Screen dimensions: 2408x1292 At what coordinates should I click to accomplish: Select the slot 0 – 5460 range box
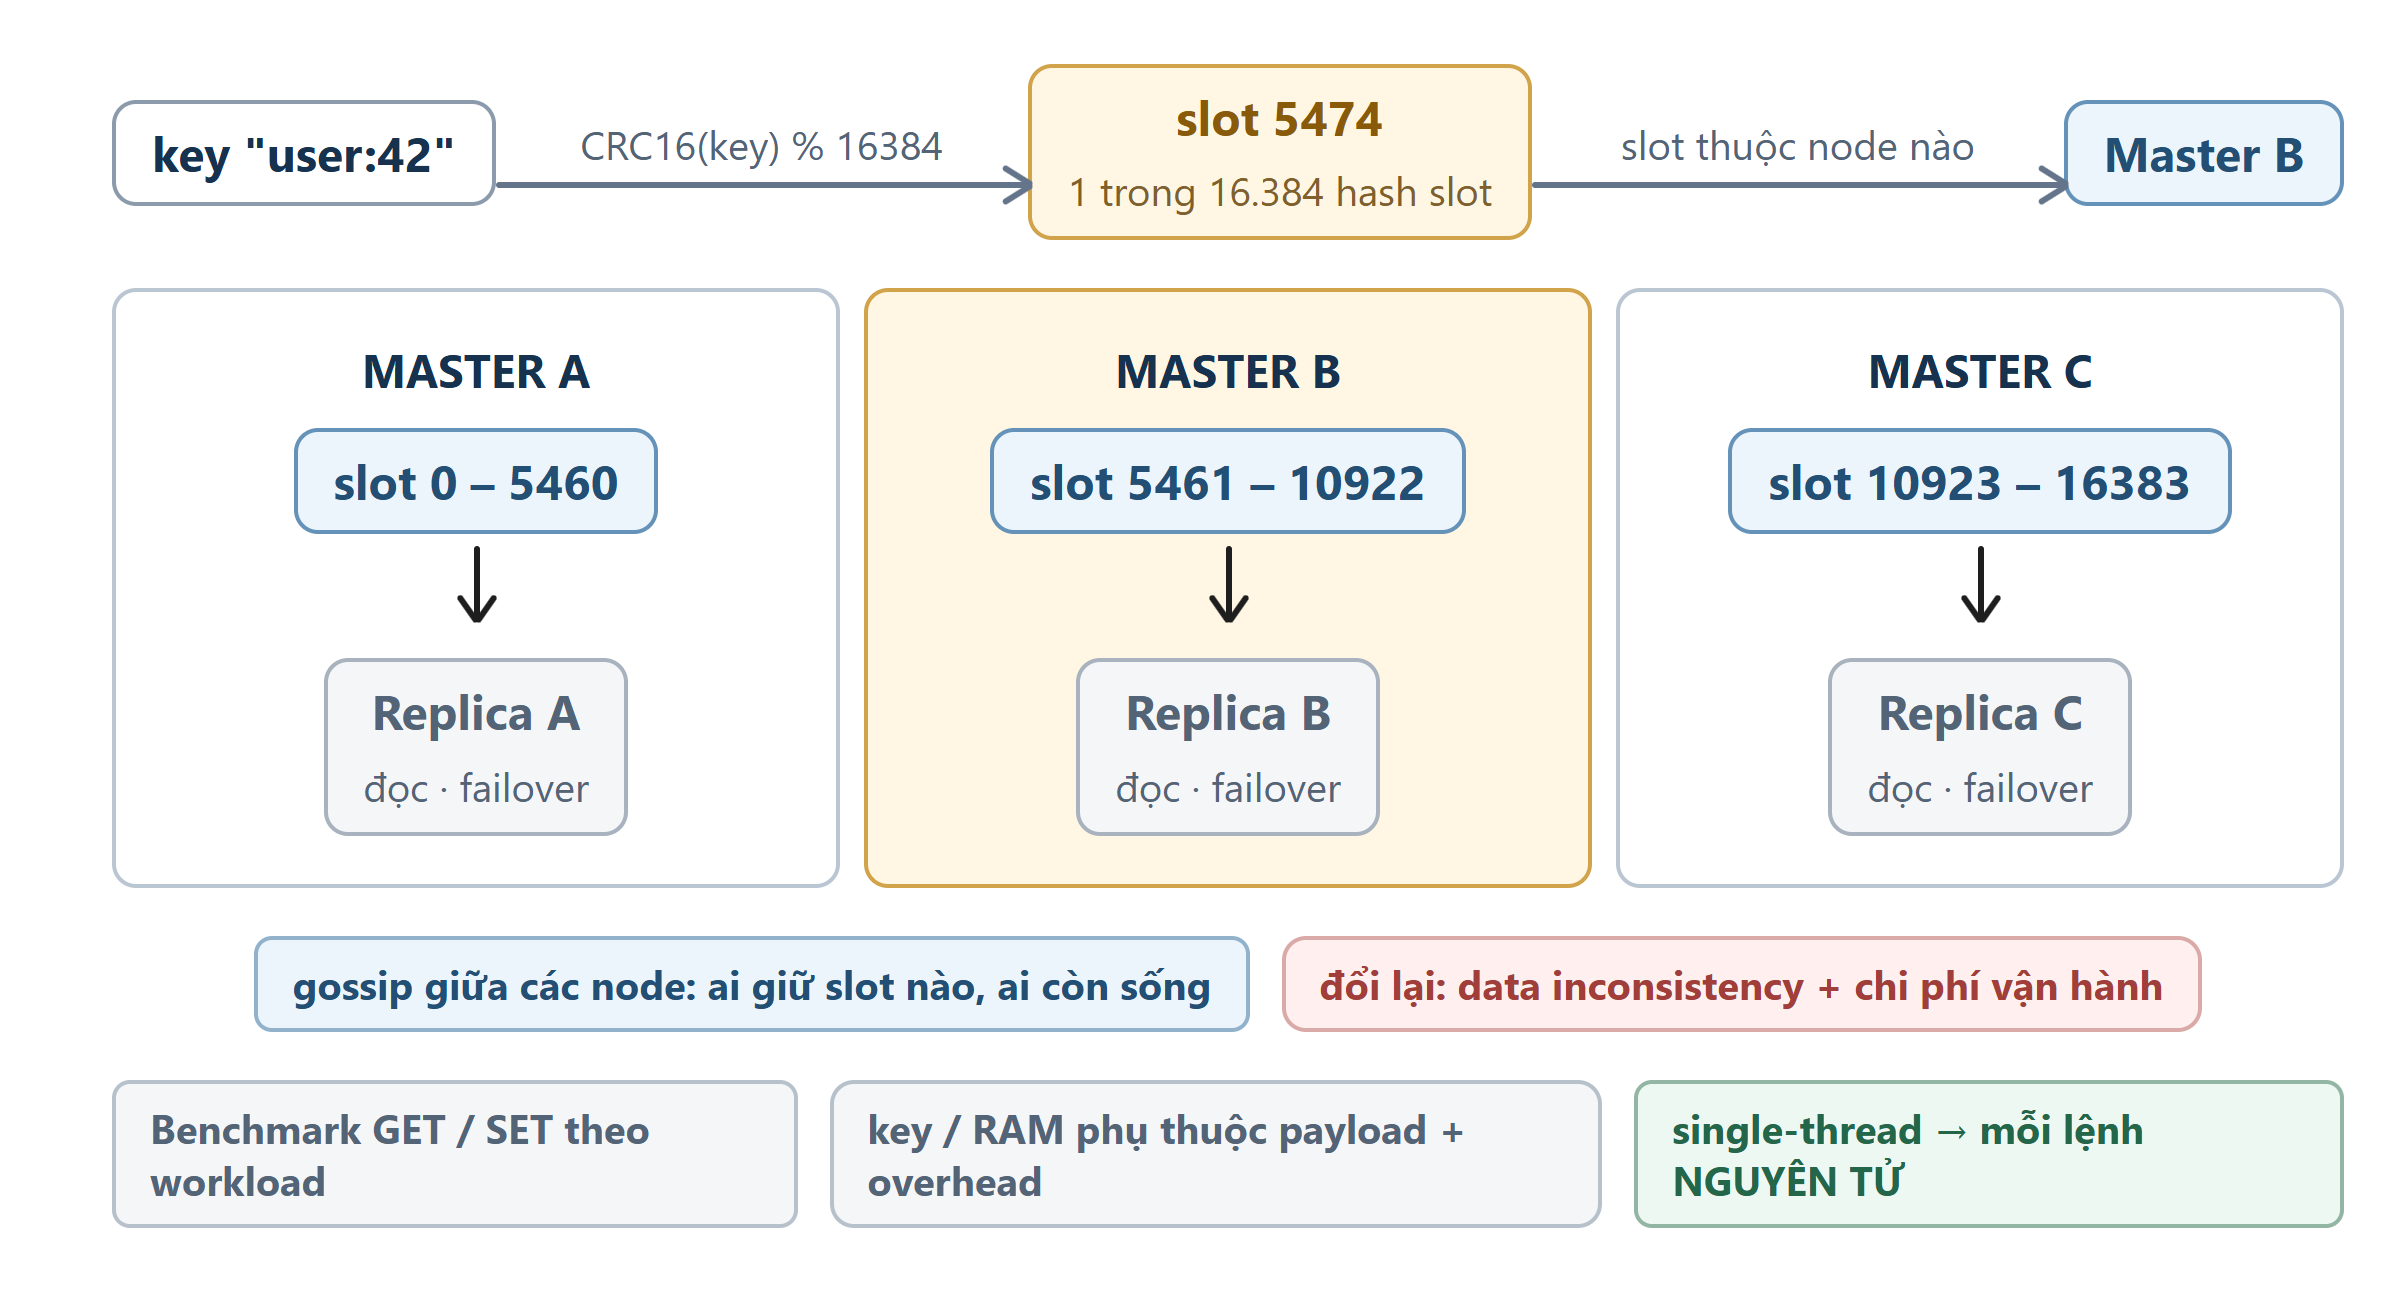(476, 482)
